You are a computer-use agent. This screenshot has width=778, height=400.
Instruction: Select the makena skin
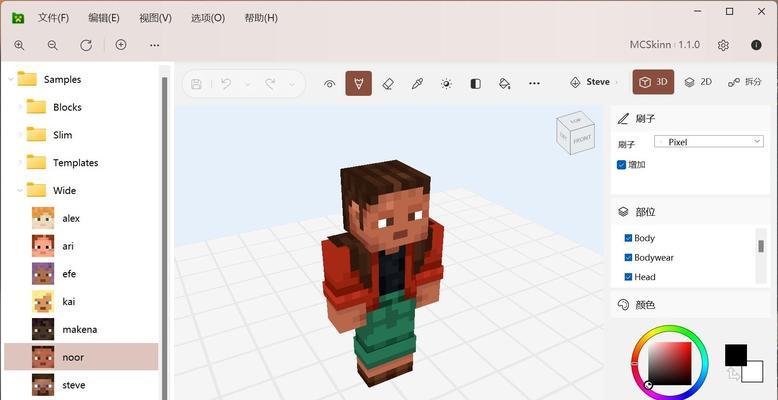(x=81, y=330)
